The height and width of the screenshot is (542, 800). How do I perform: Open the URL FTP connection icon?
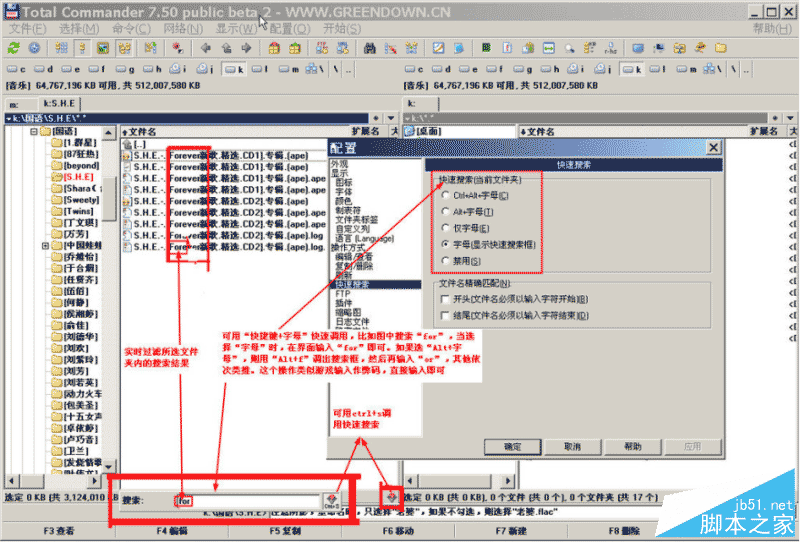click(x=342, y=48)
